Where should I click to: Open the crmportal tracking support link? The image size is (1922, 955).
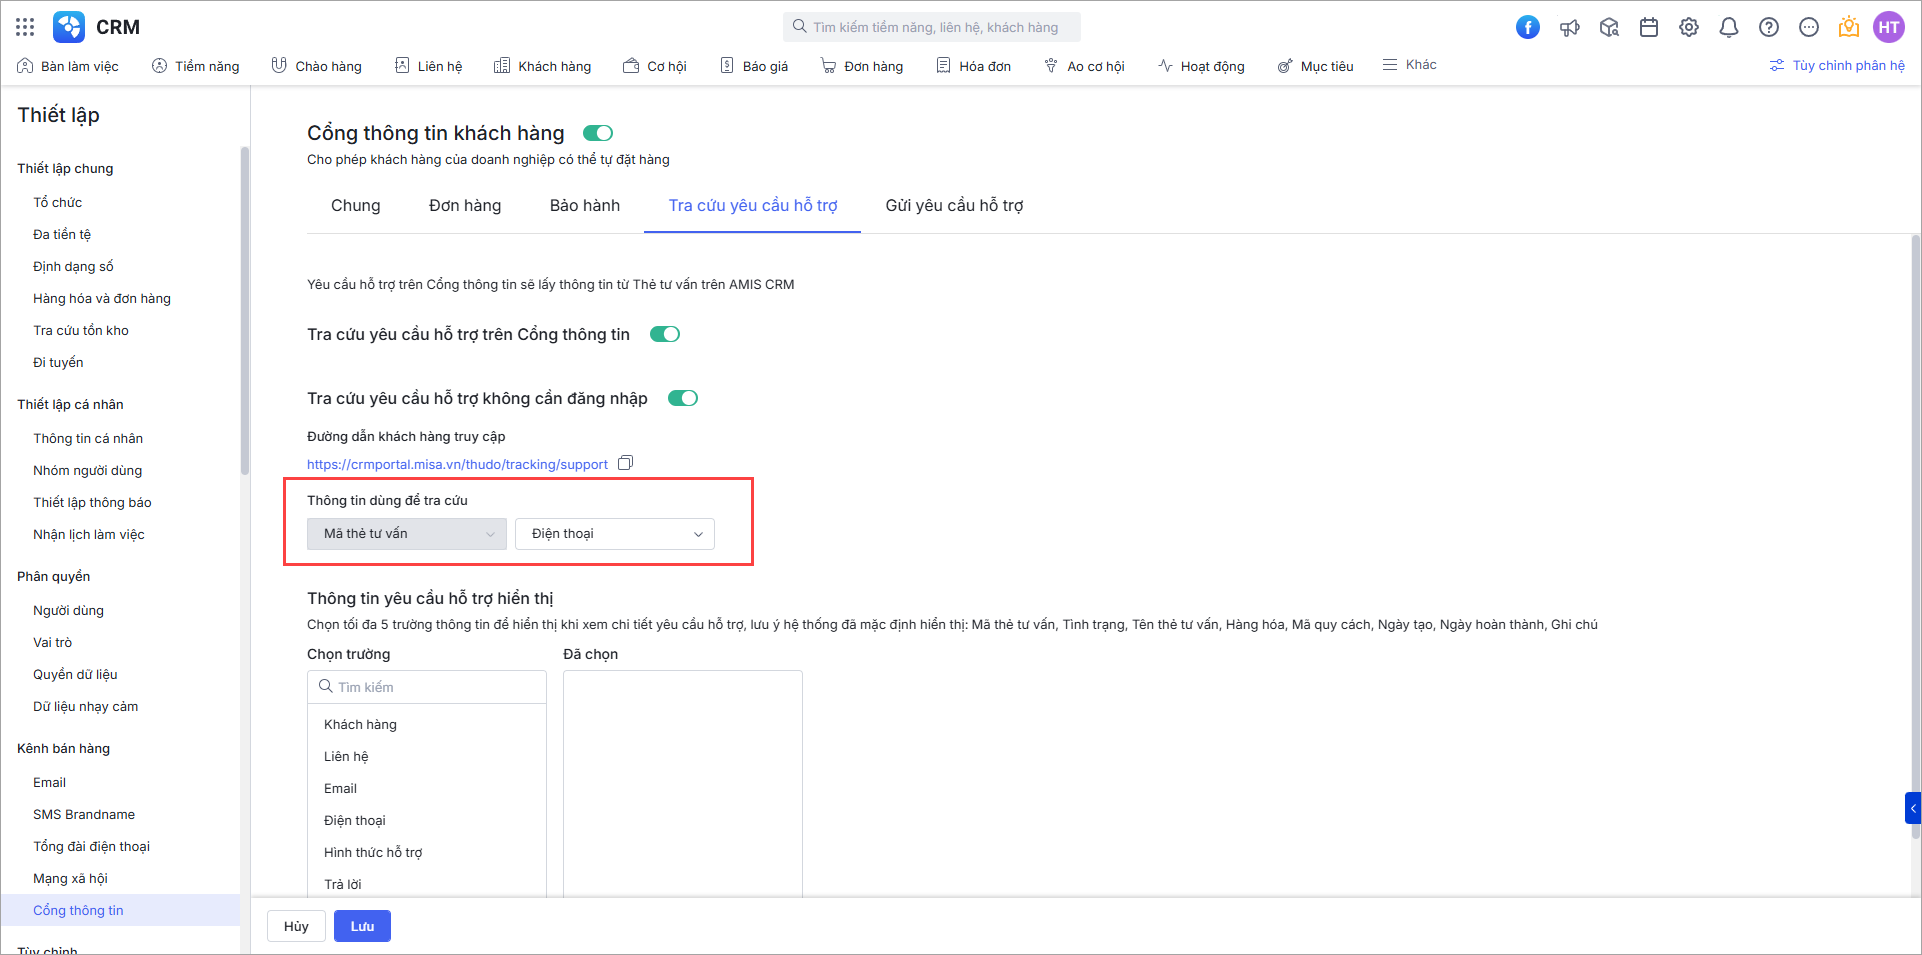point(457,464)
